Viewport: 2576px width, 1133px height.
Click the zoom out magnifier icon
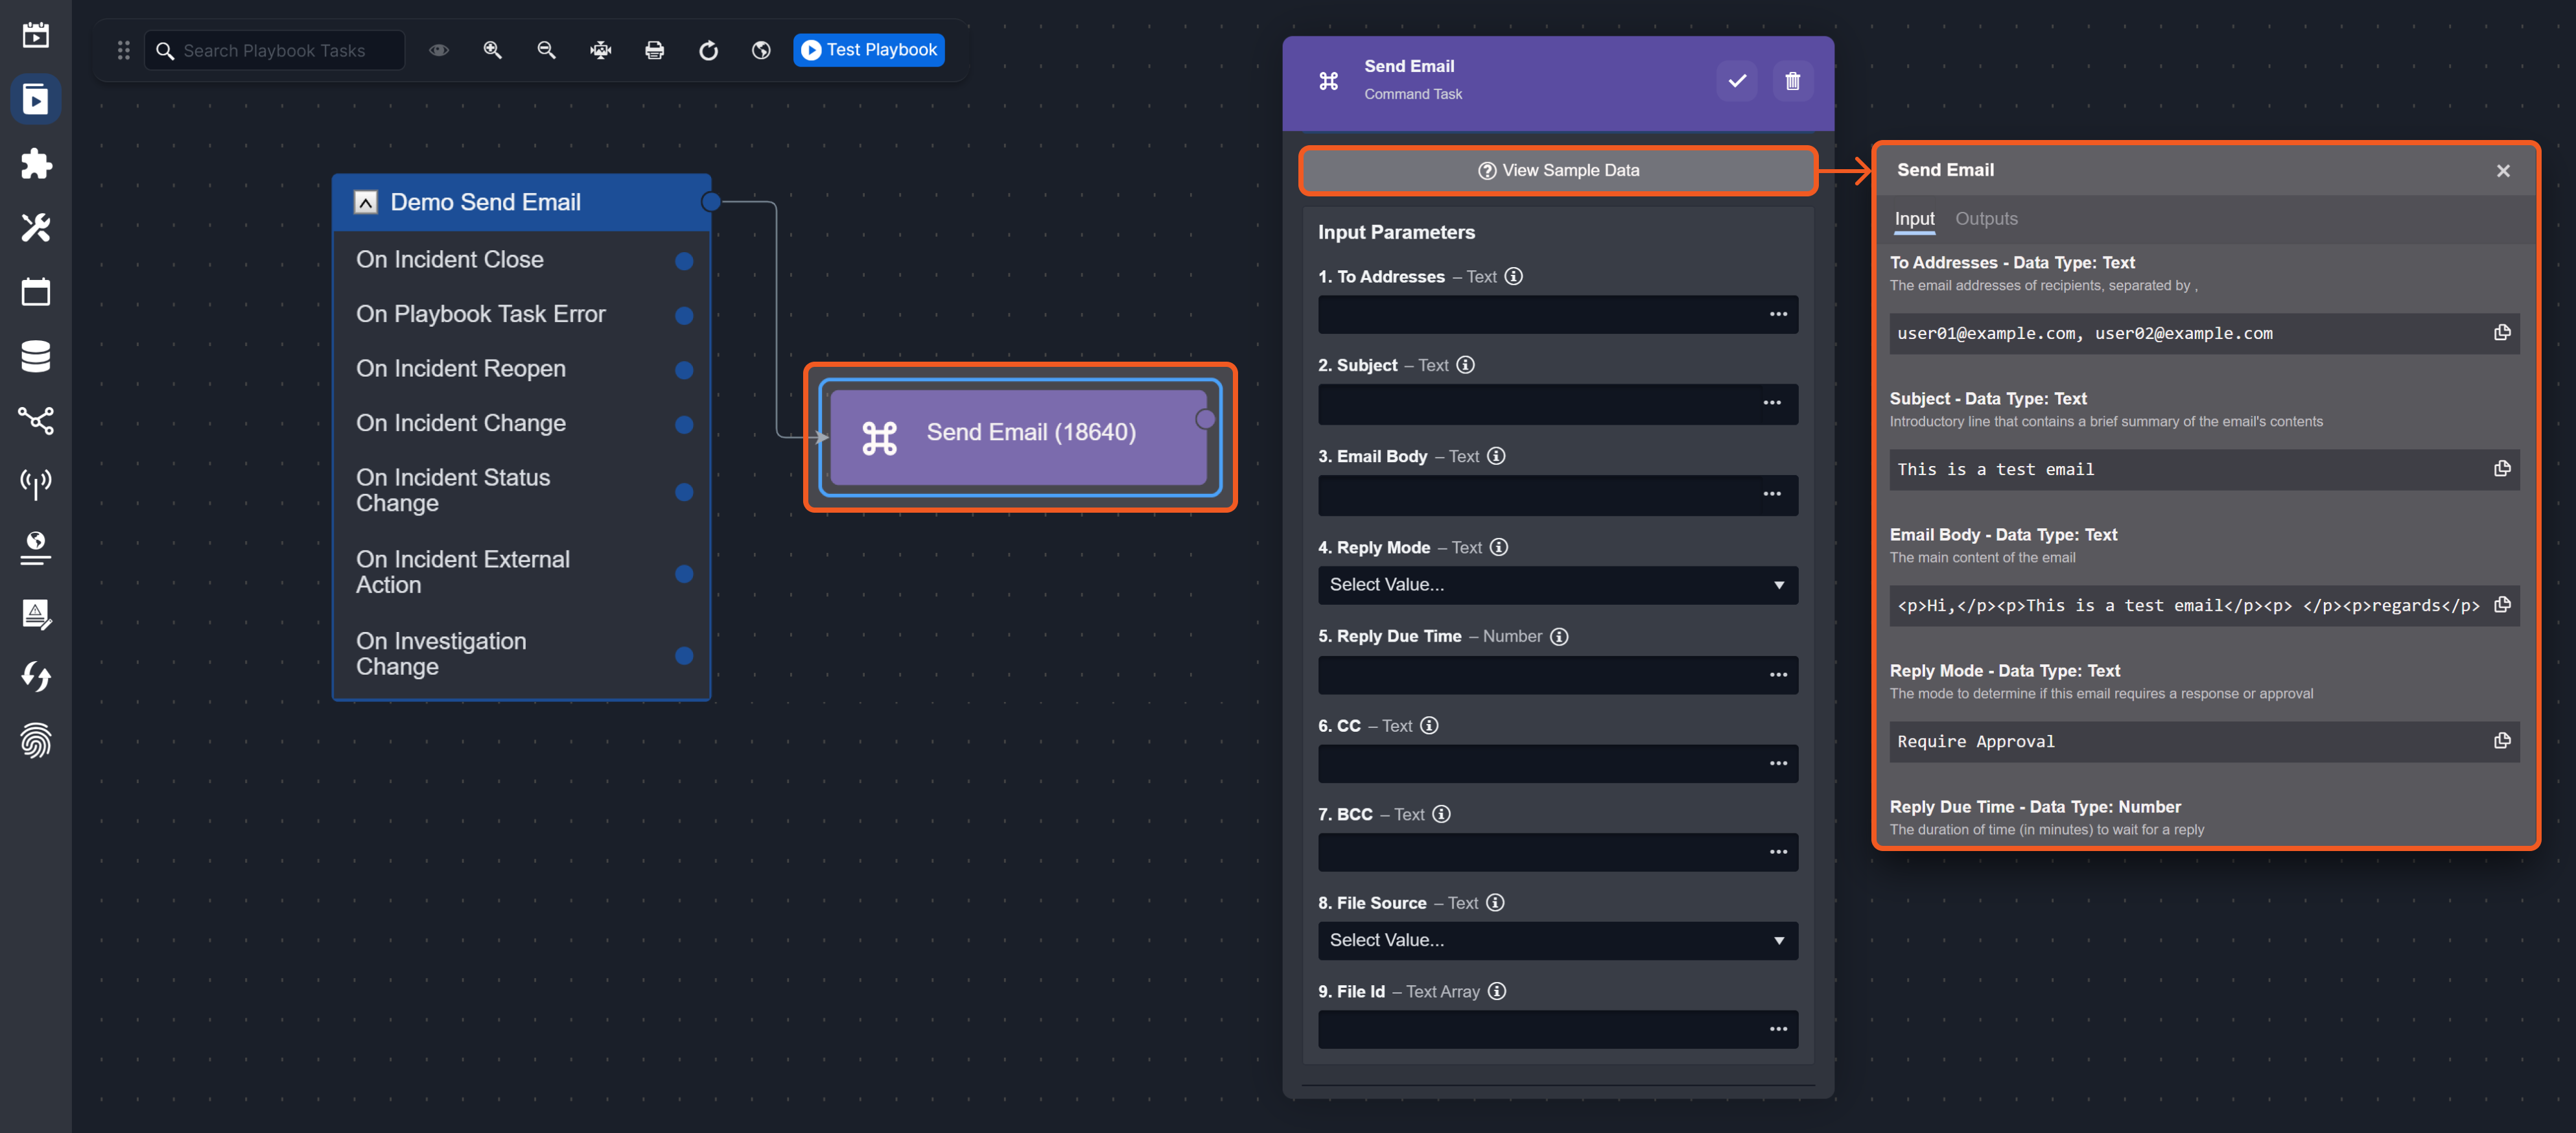(546, 50)
